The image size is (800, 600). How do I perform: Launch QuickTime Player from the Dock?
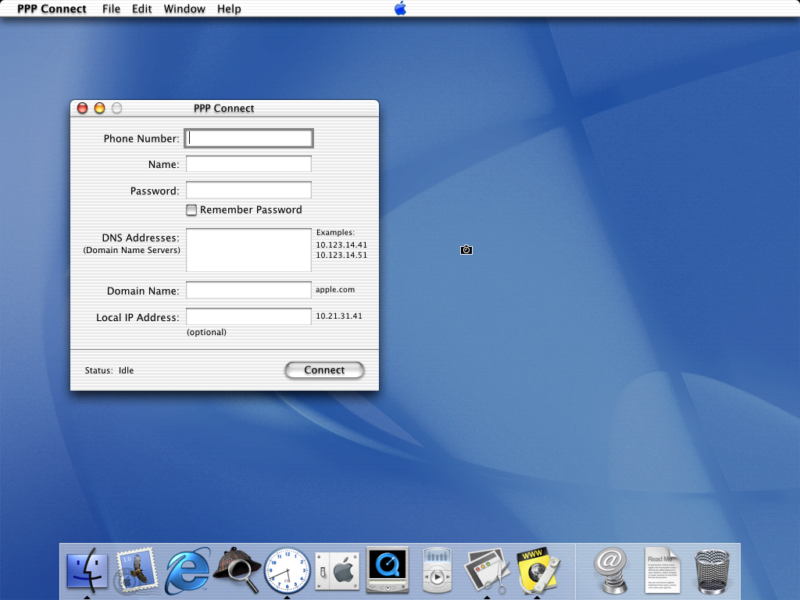(387, 567)
